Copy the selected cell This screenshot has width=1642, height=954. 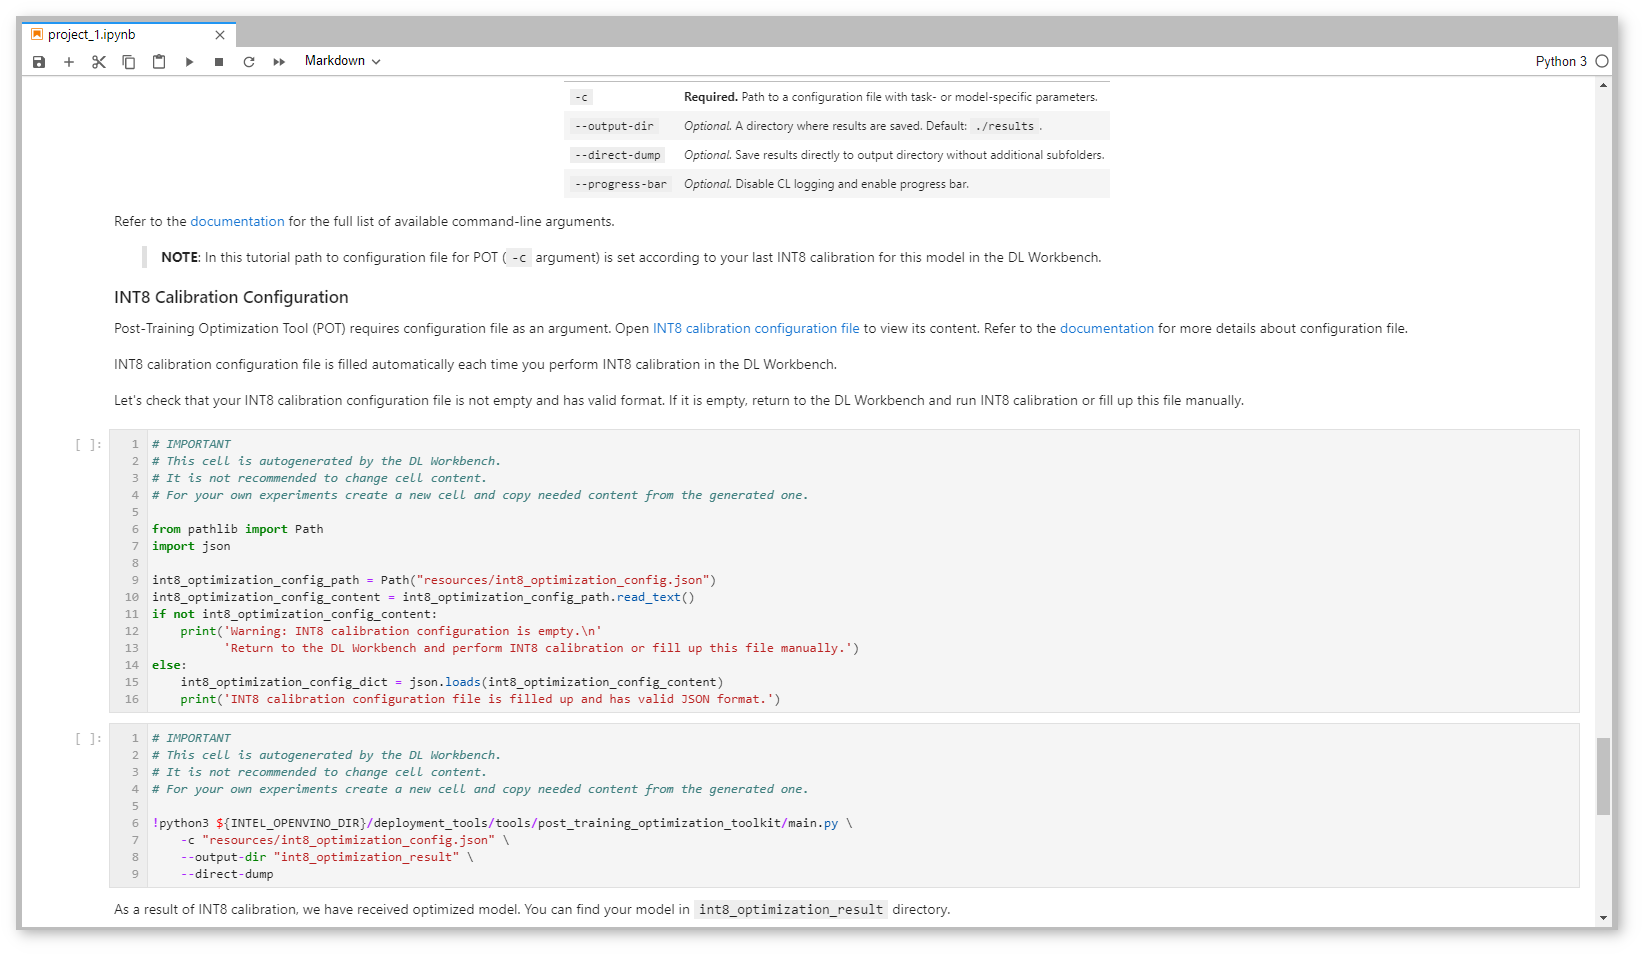click(129, 62)
